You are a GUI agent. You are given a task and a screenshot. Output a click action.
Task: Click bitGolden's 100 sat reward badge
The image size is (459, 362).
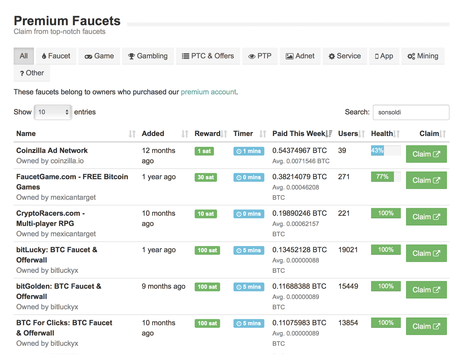pyautogui.click(x=207, y=287)
